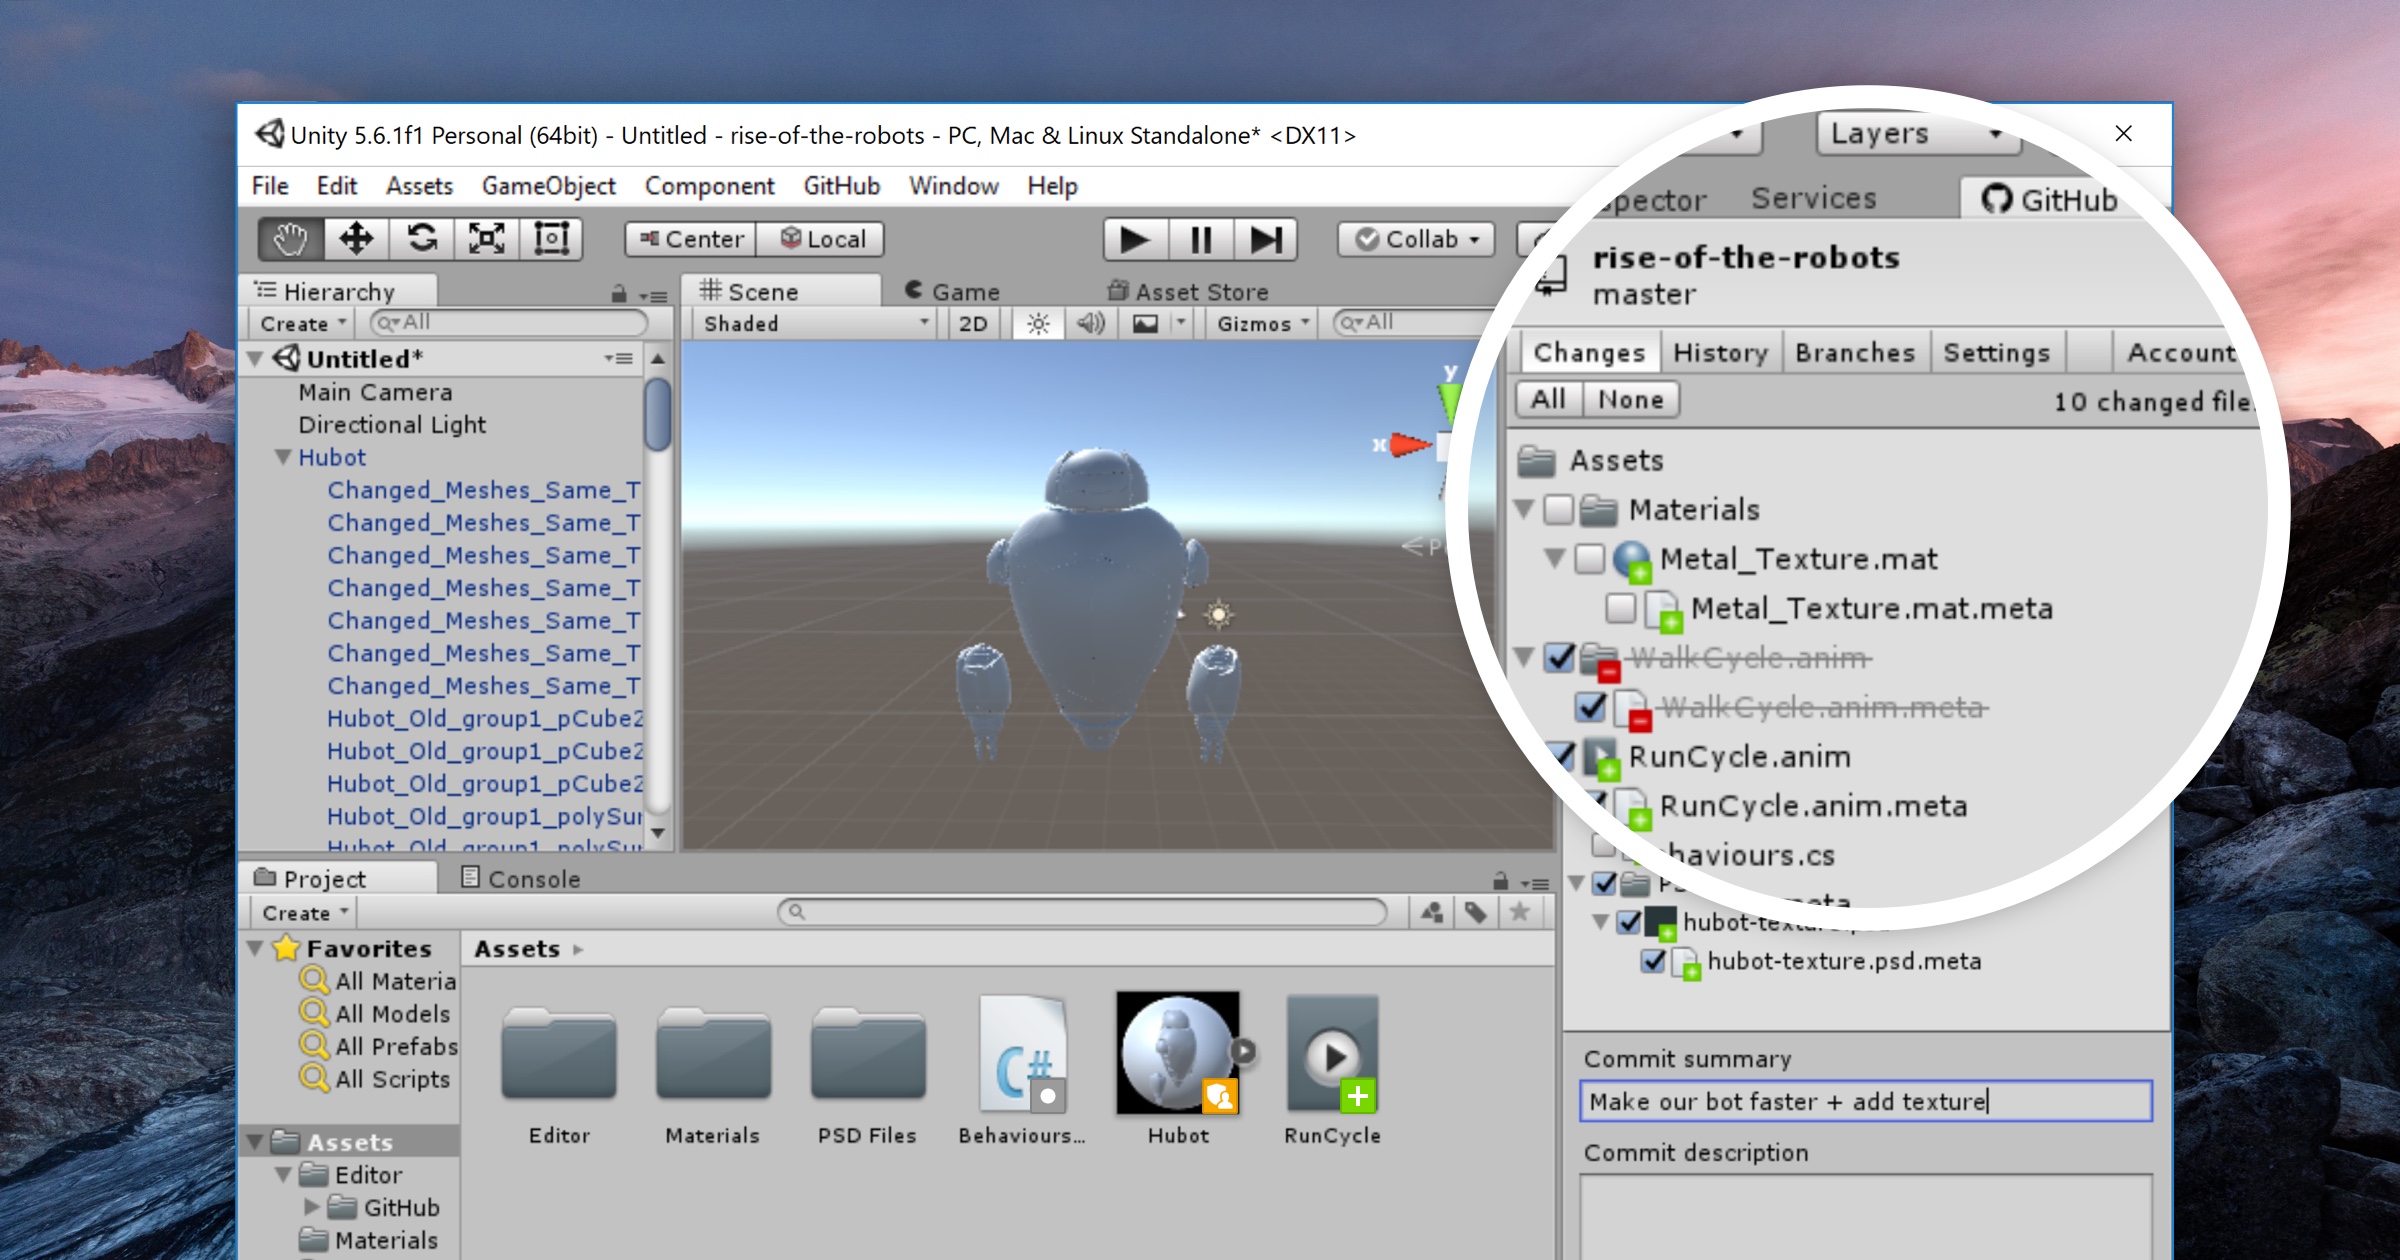
Task: Click the Step frame button
Action: [1265, 240]
